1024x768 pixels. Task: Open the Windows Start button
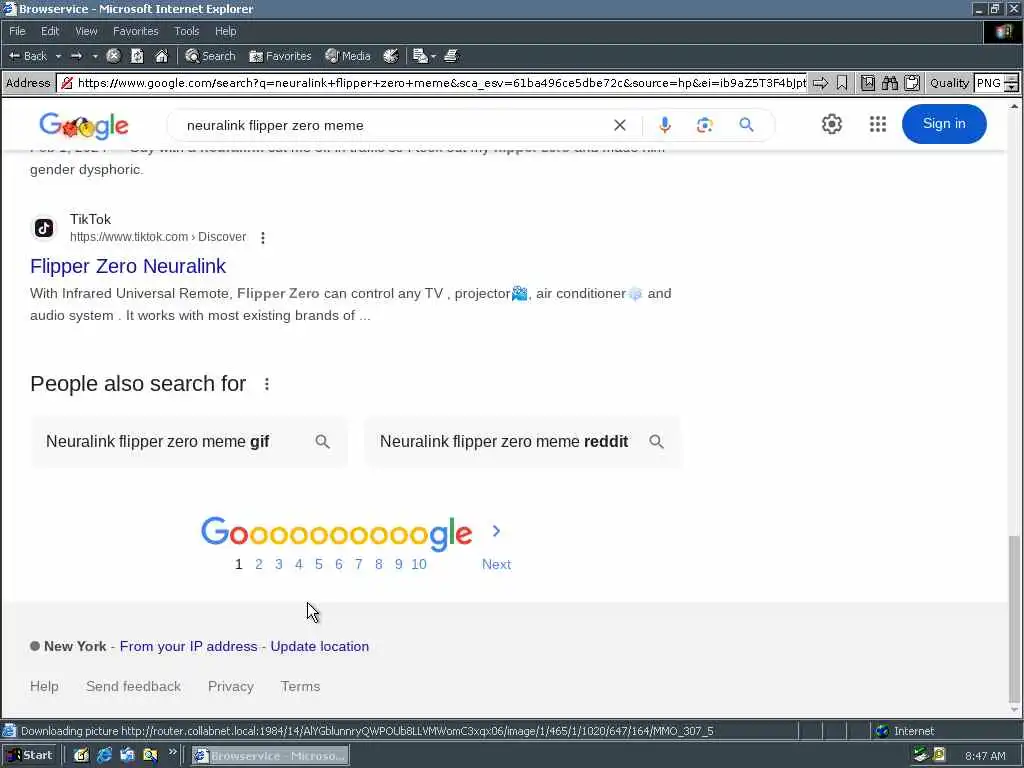pos(30,755)
